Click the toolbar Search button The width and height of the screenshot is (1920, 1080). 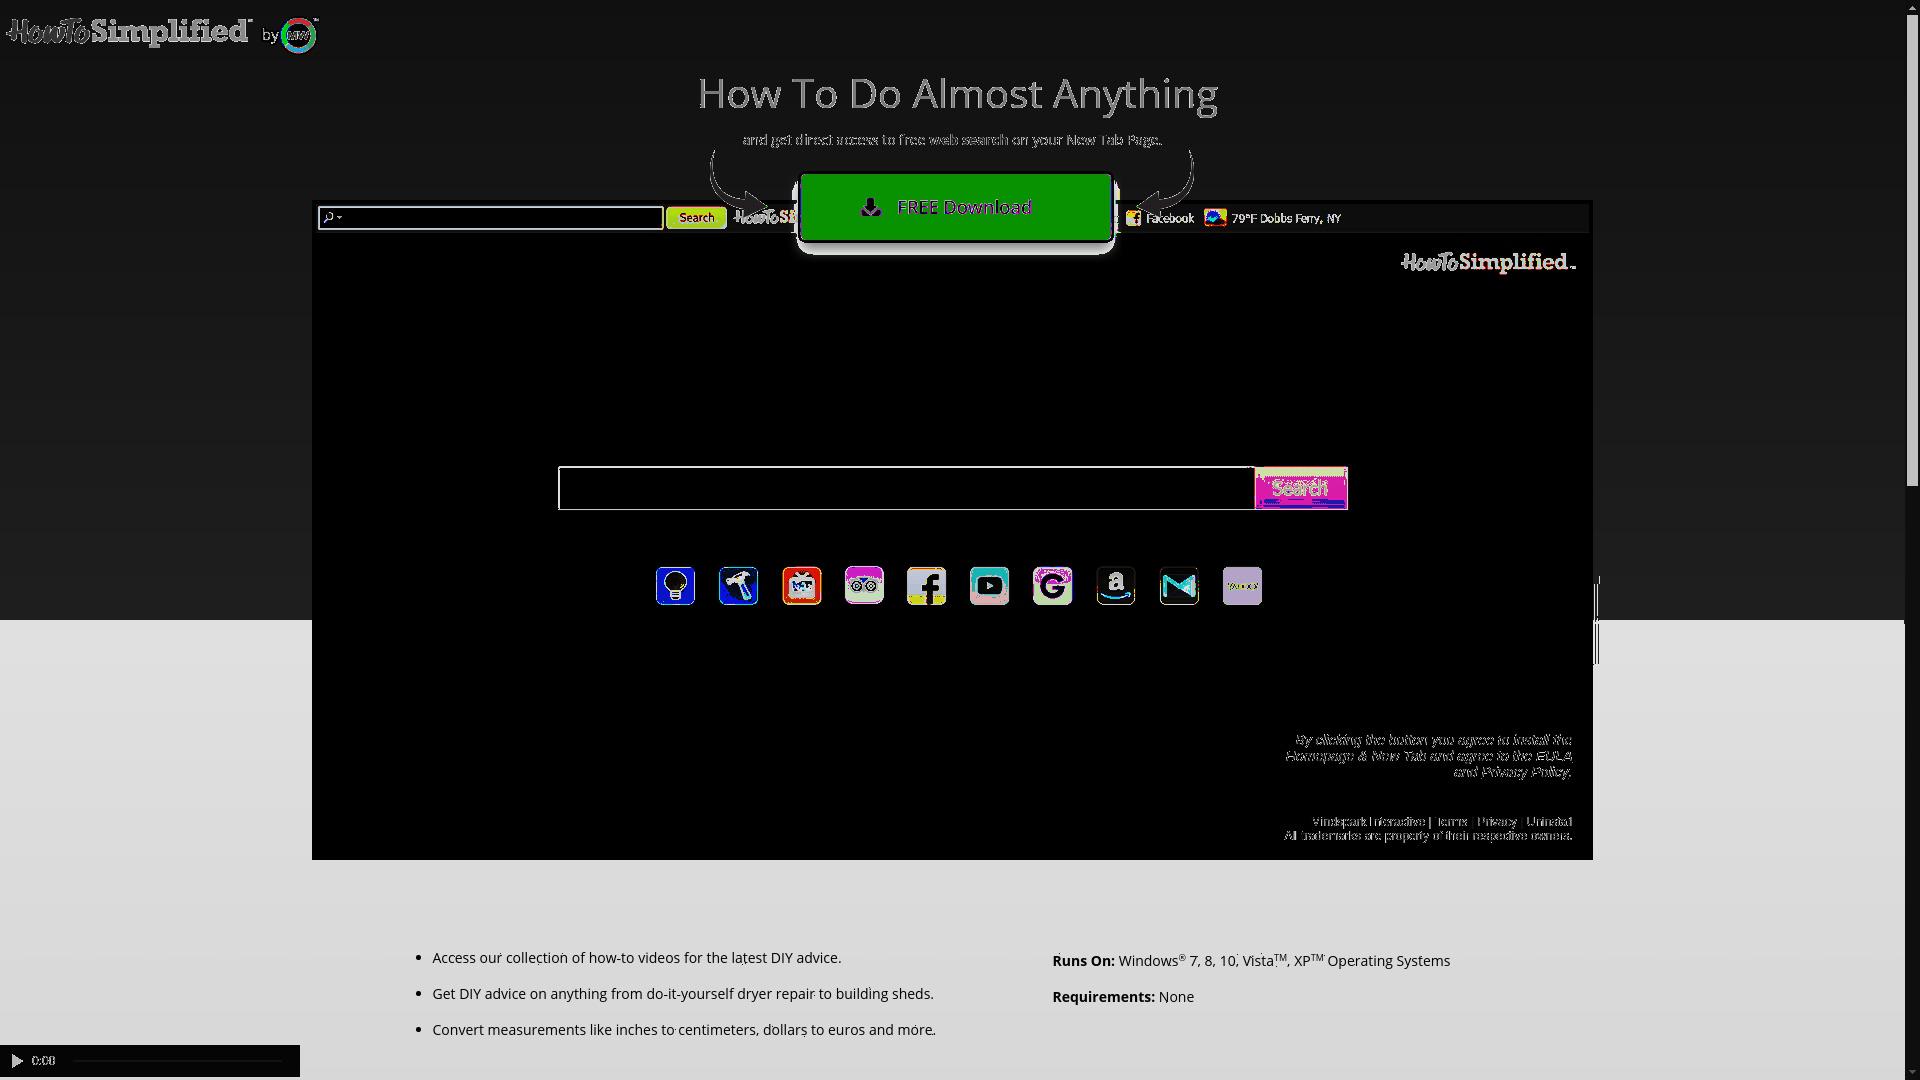696,218
